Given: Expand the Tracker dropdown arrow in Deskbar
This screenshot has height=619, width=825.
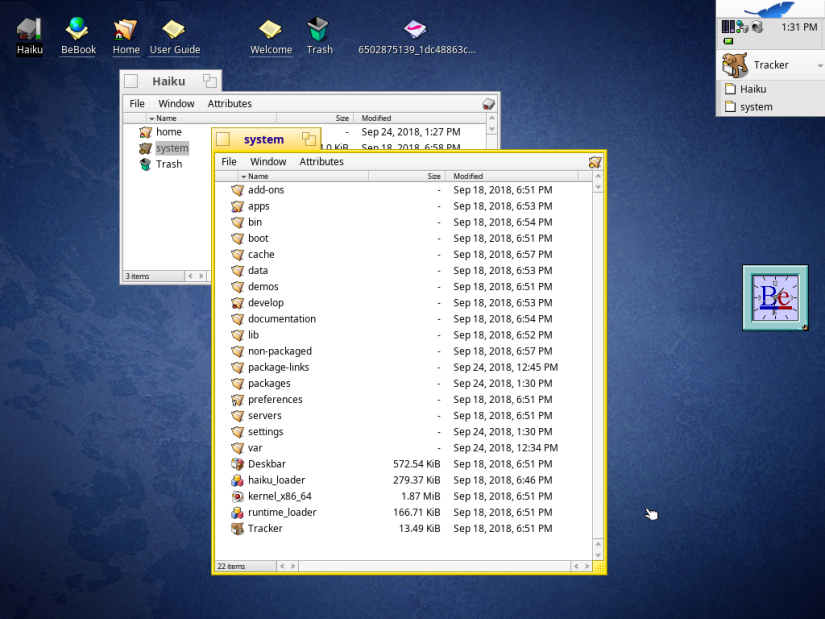Looking at the screenshot, I should (819, 65).
